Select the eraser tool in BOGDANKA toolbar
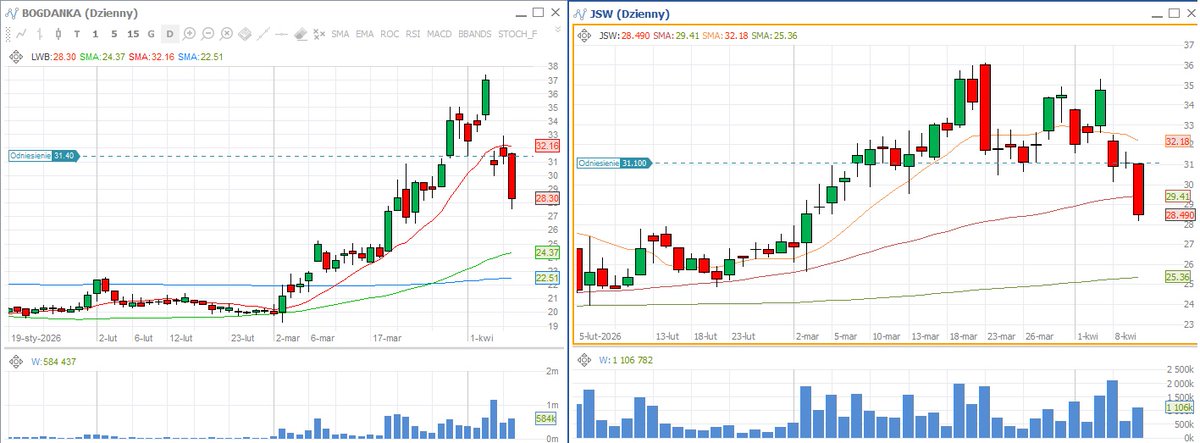1200x443 pixels. tap(301, 34)
